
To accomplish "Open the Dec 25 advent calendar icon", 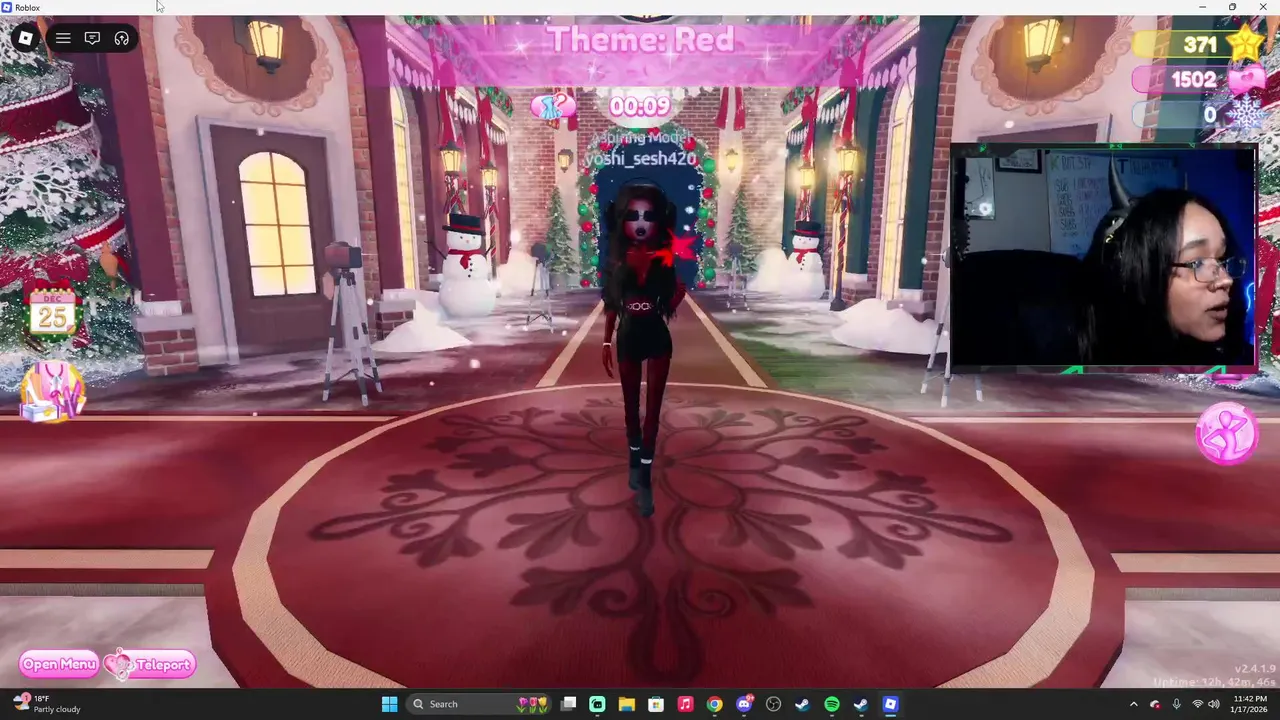I will pyautogui.click(x=52, y=313).
